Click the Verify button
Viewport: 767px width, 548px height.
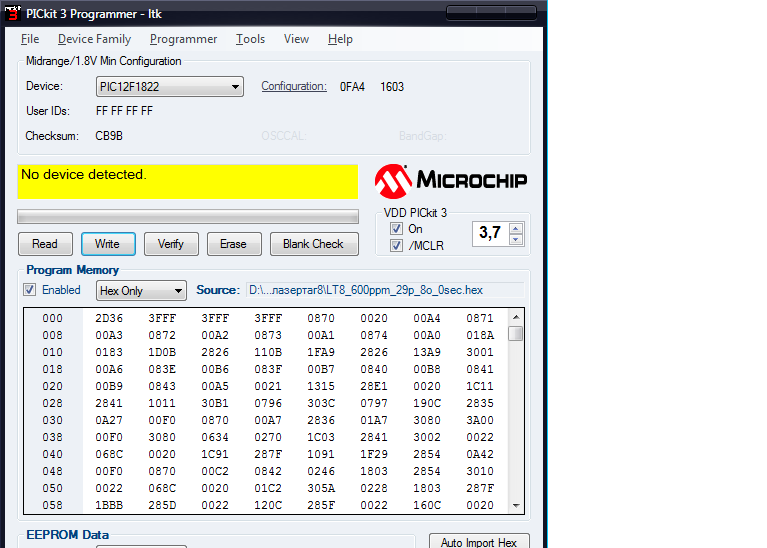(171, 244)
